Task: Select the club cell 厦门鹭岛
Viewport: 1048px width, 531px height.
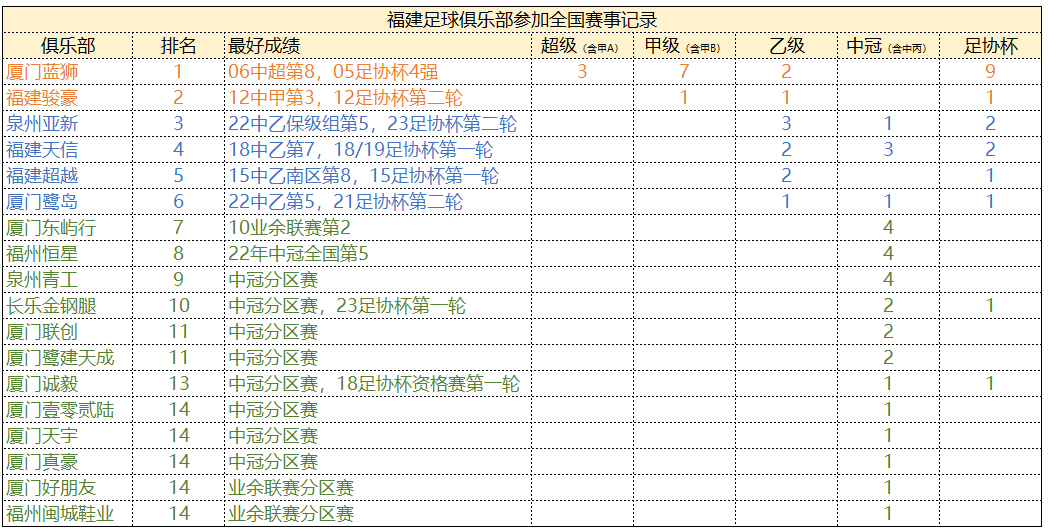Action: click(68, 201)
